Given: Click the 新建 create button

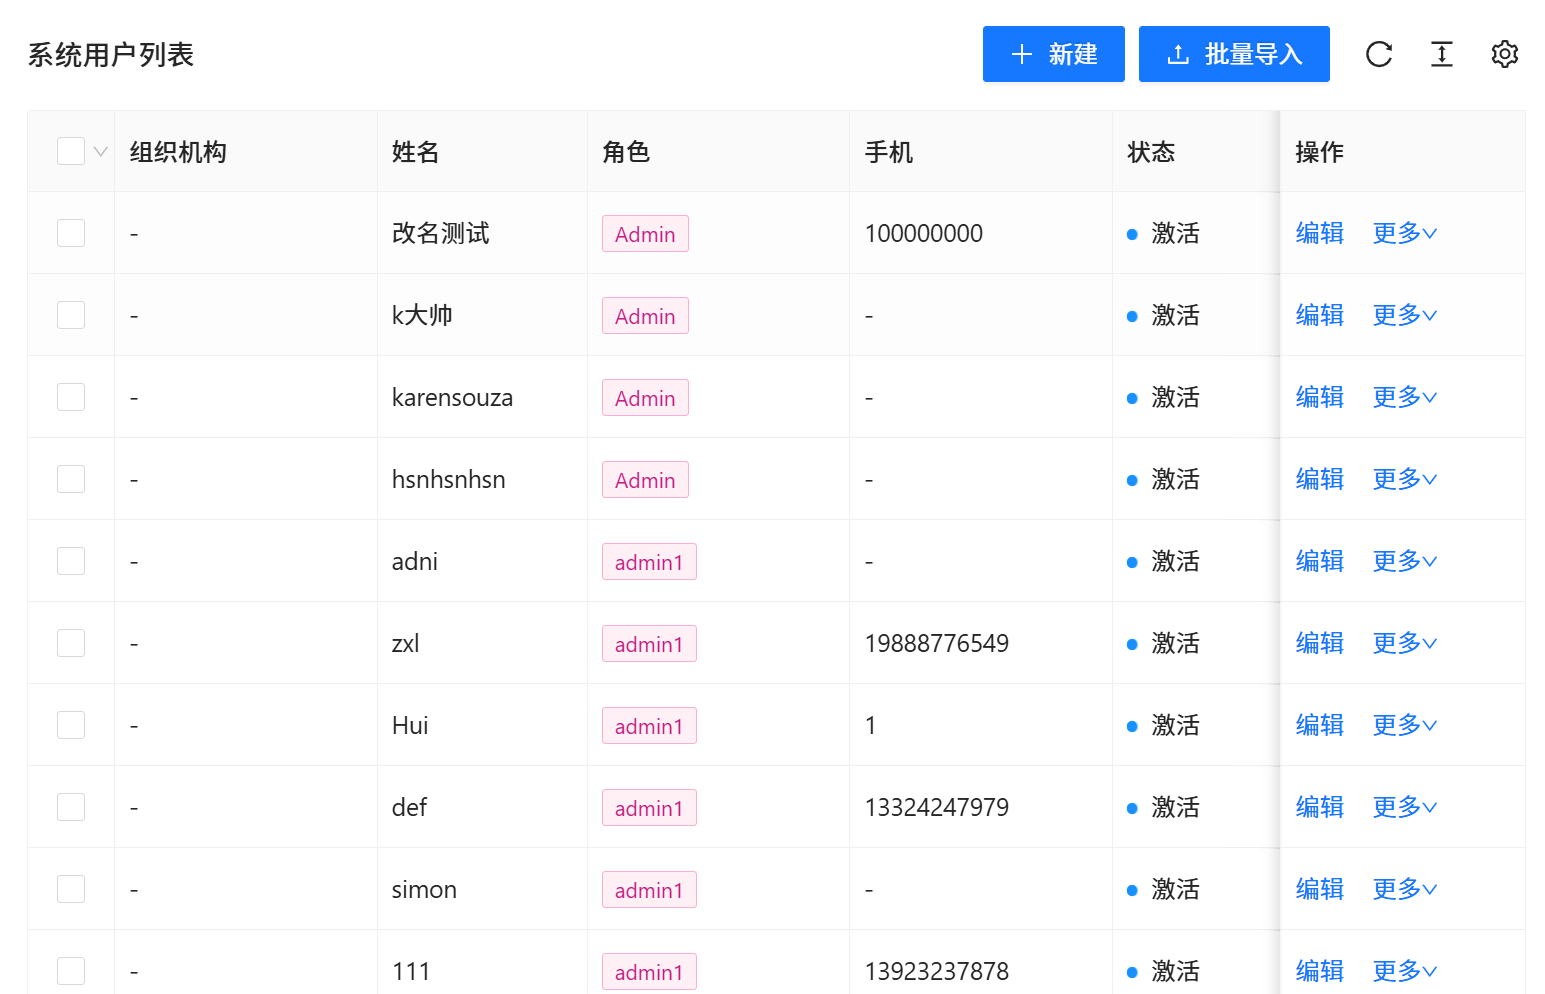Looking at the screenshot, I should 1054,54.
